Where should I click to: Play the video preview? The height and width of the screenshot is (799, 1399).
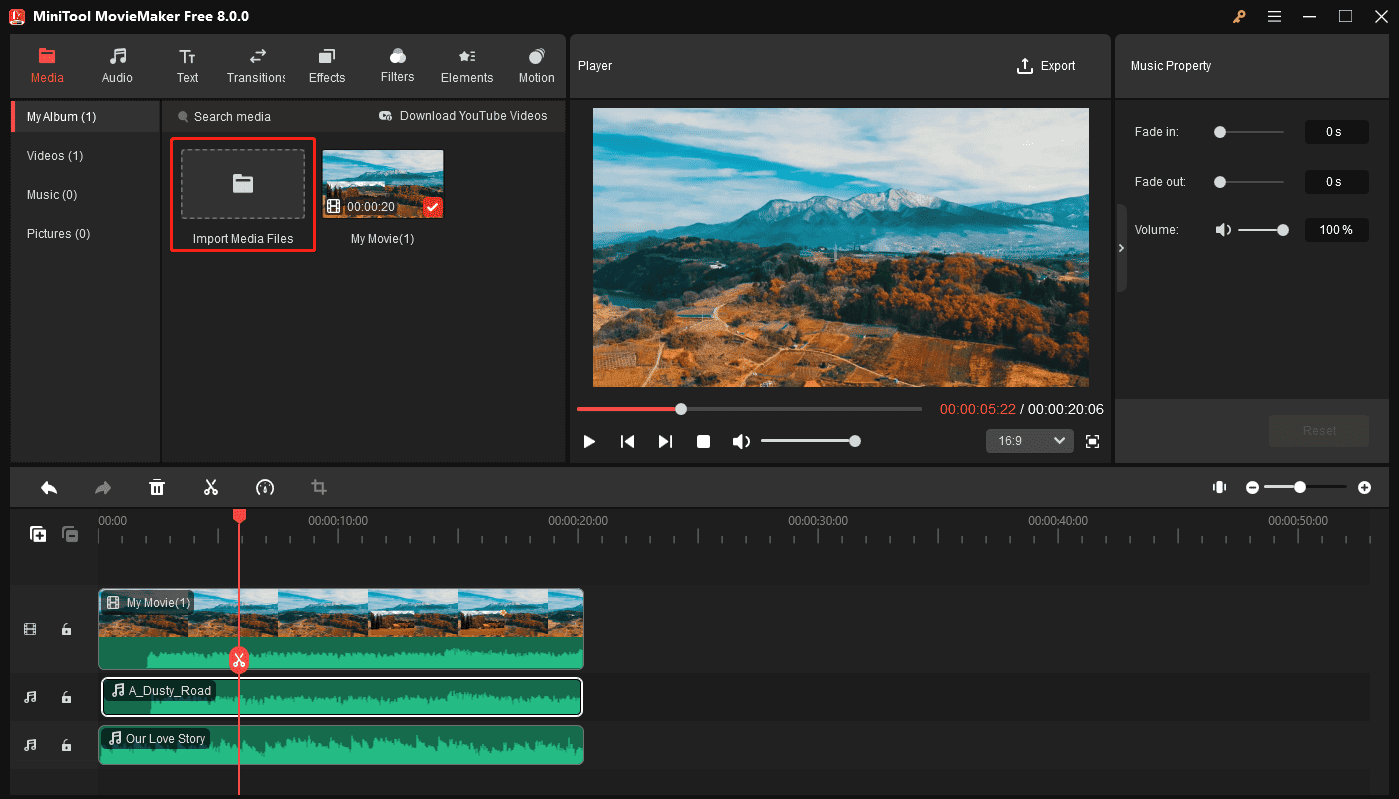click(x=589, y=441)
